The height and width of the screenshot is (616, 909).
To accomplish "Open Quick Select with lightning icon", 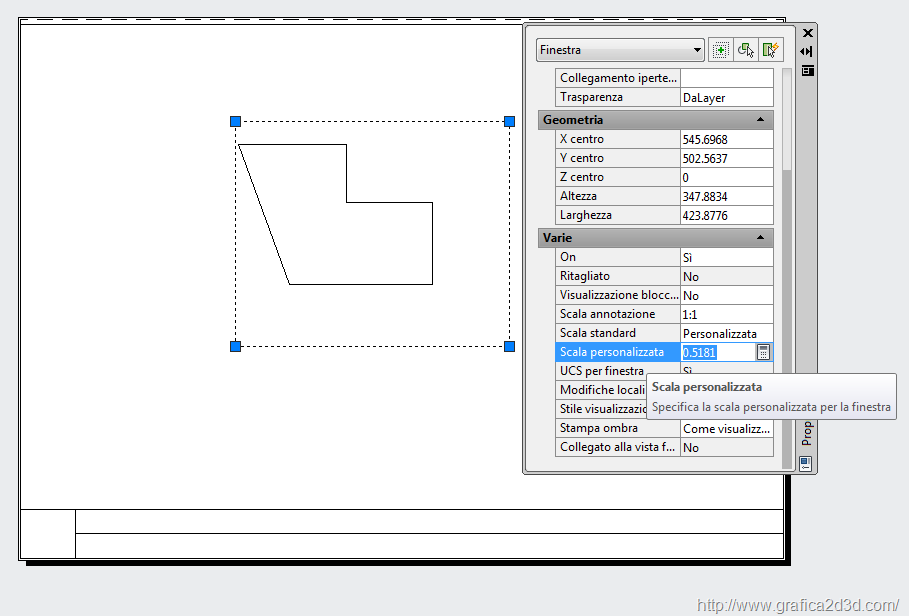I will click(770, 50).
